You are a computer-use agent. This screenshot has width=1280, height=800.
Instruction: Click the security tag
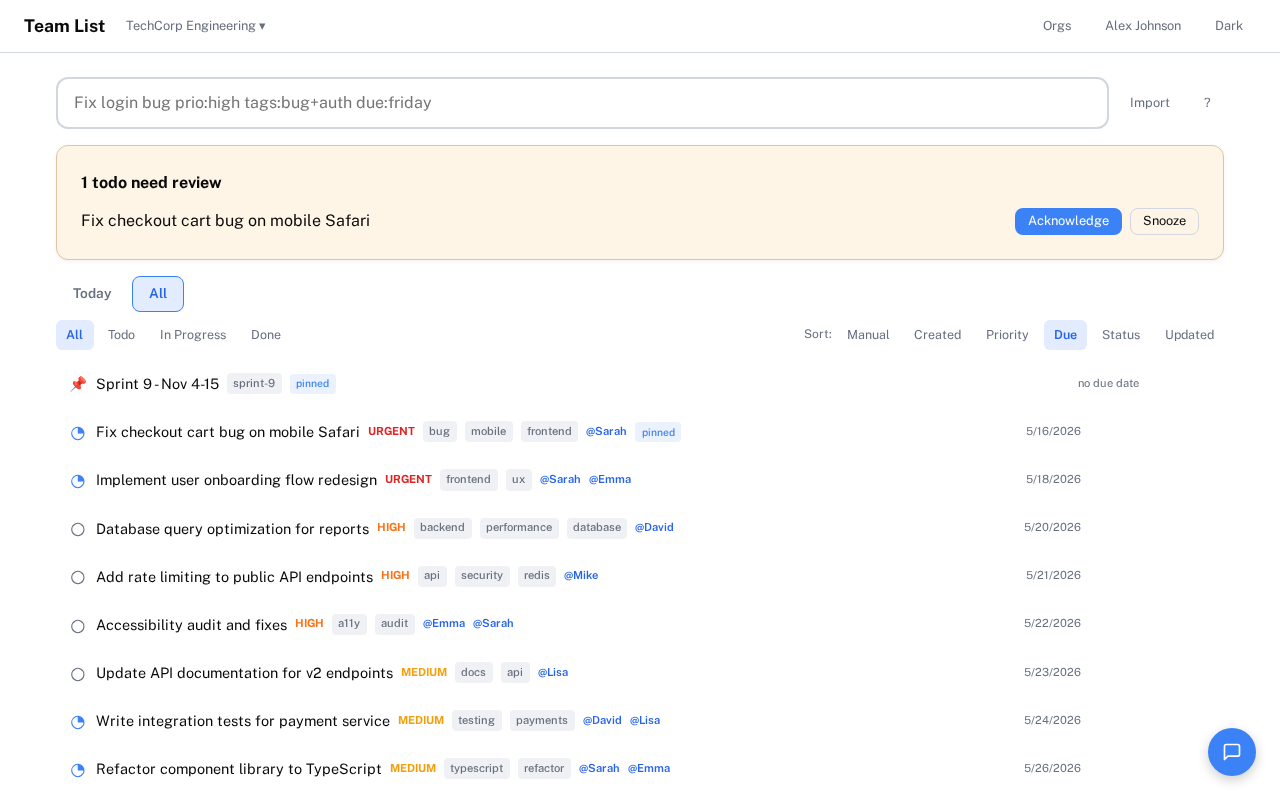tap(482, 576)
